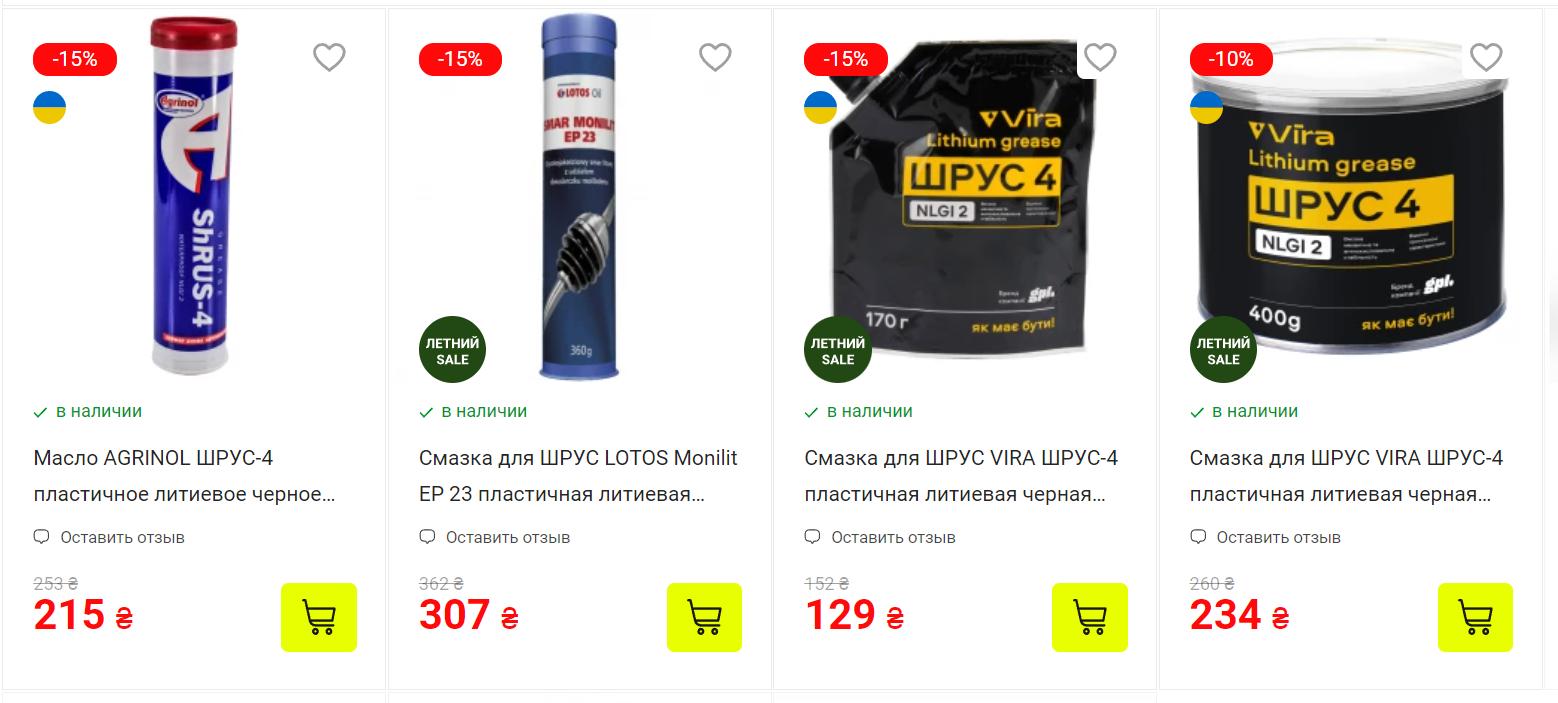Click the ЛЕТНИЙ SALE badge on LOTOS product
The width and height of the screenshot is (1558, 703).
452,351
